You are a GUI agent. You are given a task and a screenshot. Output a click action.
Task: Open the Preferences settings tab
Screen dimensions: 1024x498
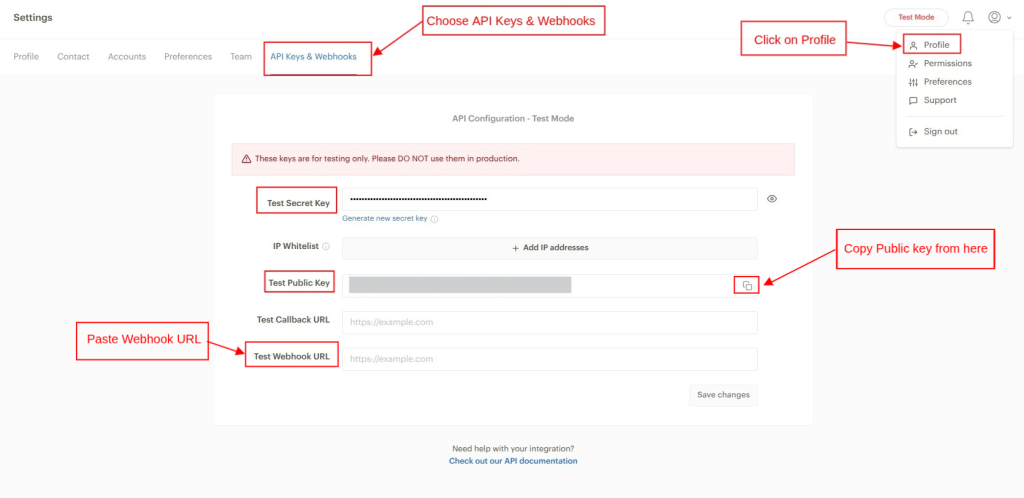tap(188, 57)
